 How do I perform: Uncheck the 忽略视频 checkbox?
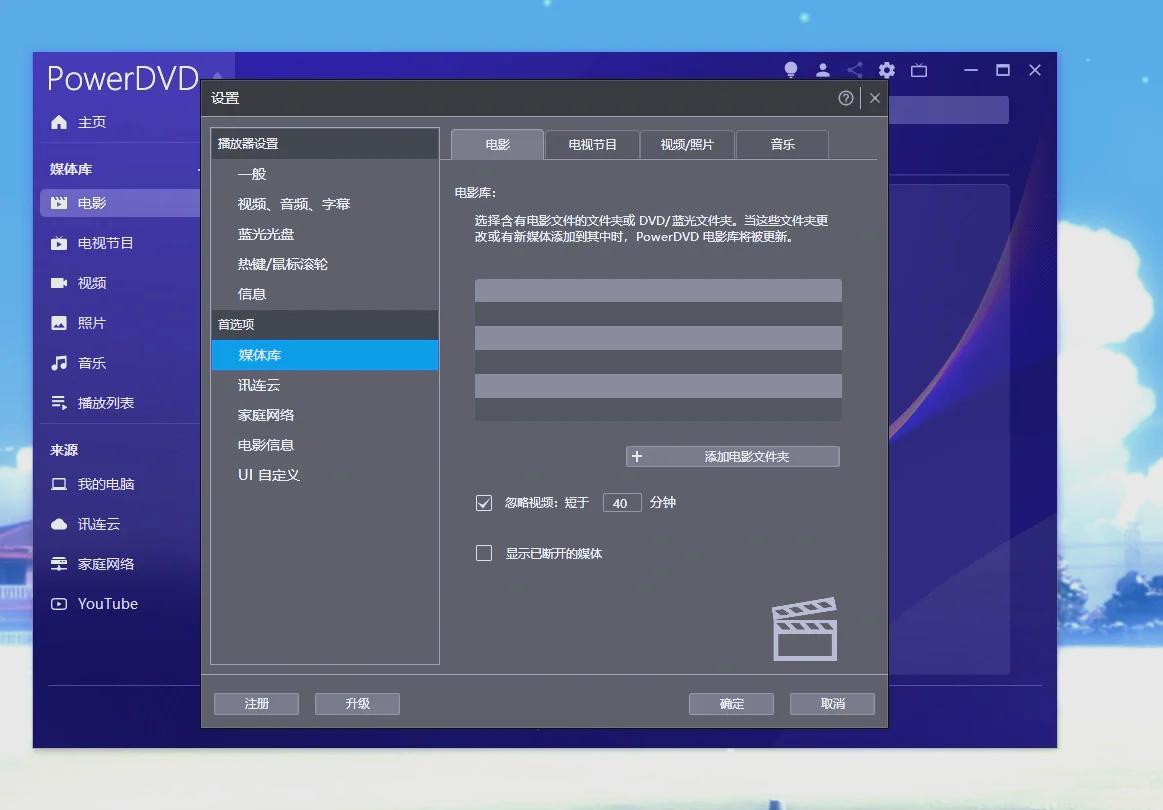pyautogui.click(x=484, y=502)
